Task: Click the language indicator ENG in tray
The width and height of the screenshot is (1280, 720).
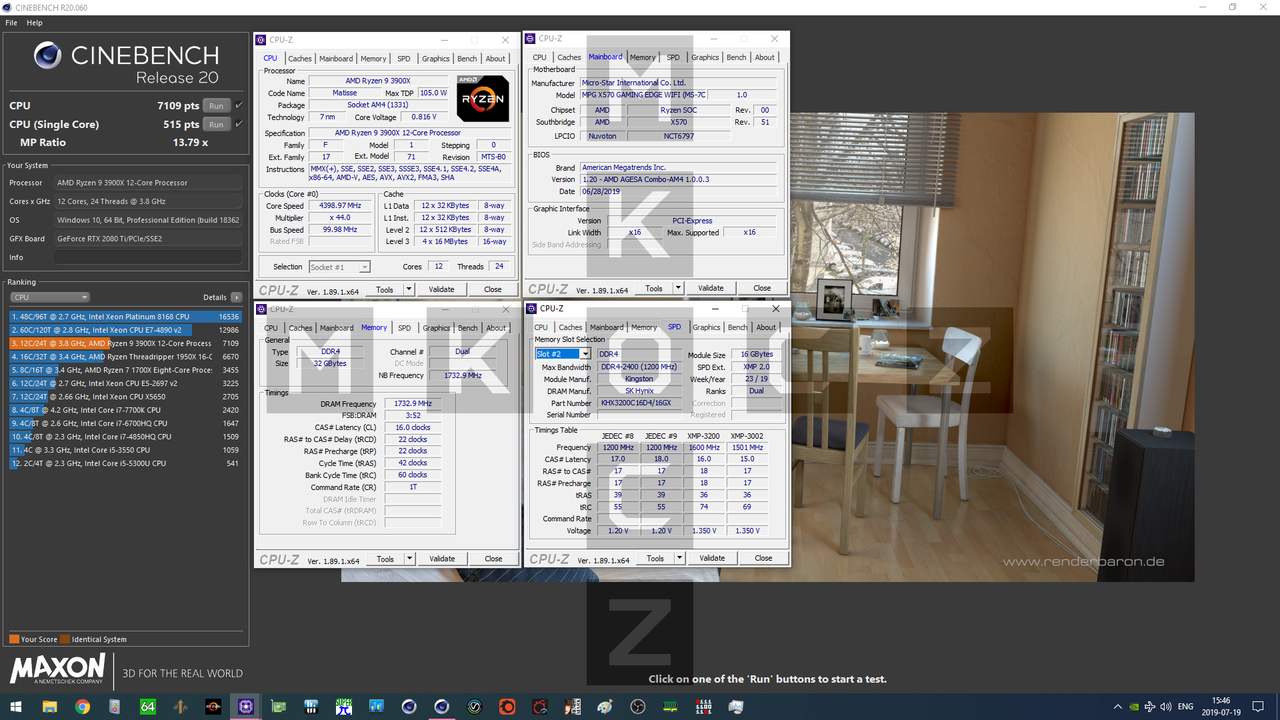Action: 1187,706
